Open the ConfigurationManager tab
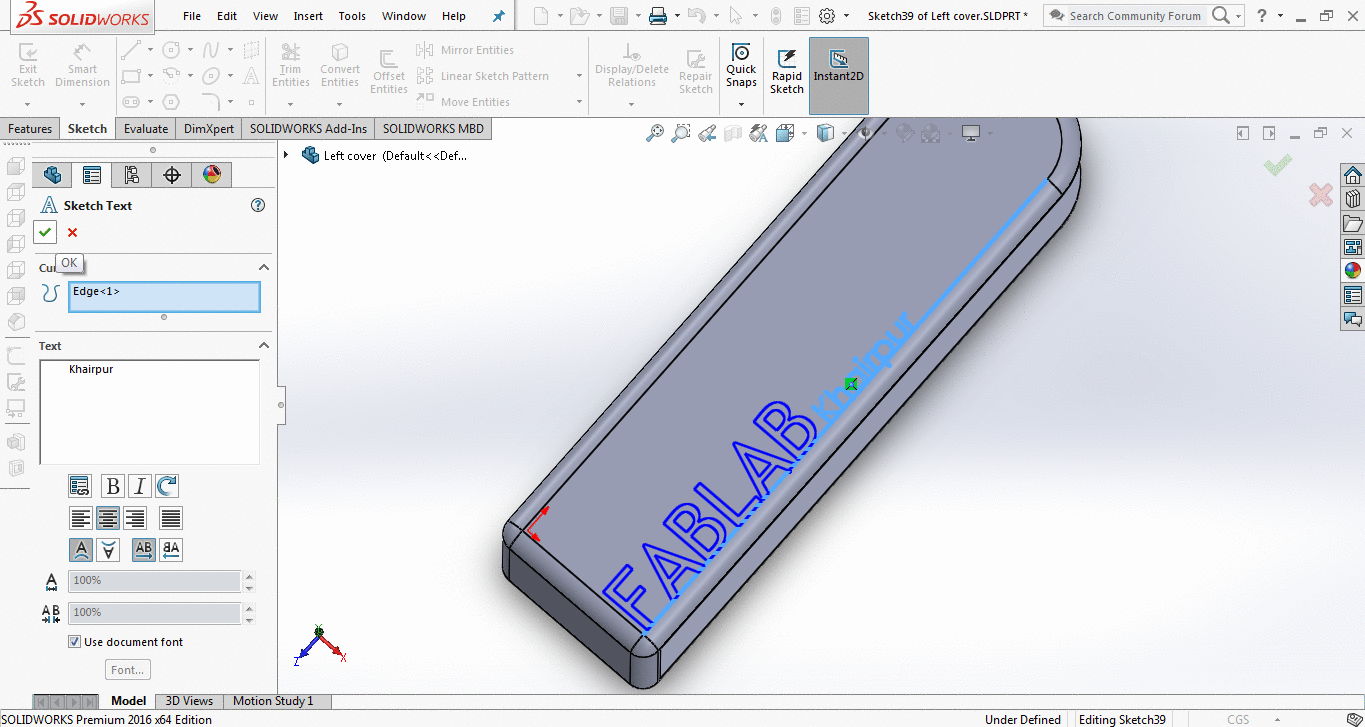The image size is (1365, 727). pyautogui.click(x=132, y=175)
